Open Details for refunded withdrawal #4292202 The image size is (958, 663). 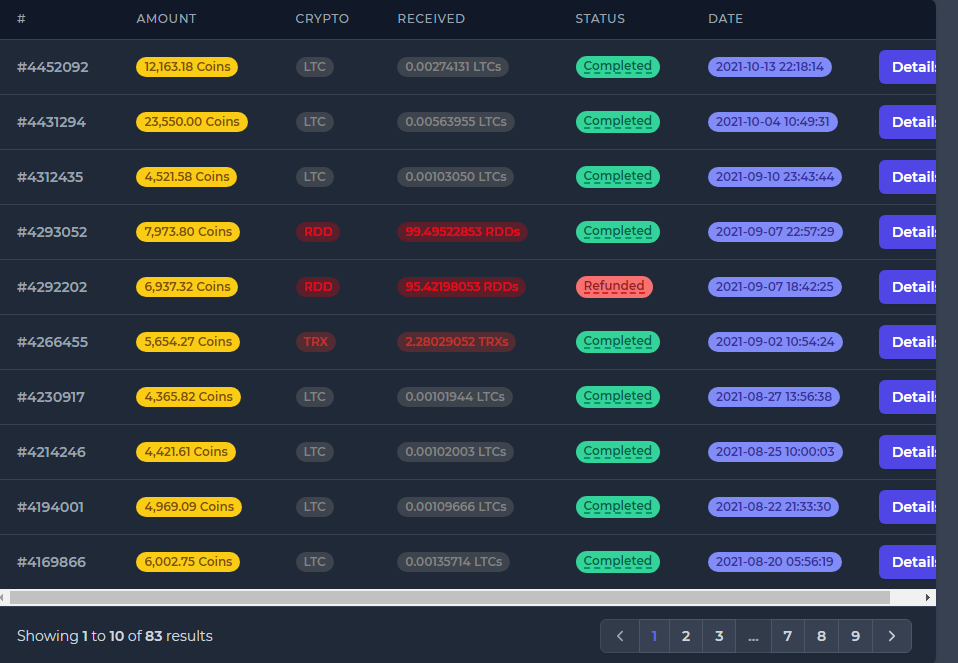(x=907, y=287)
